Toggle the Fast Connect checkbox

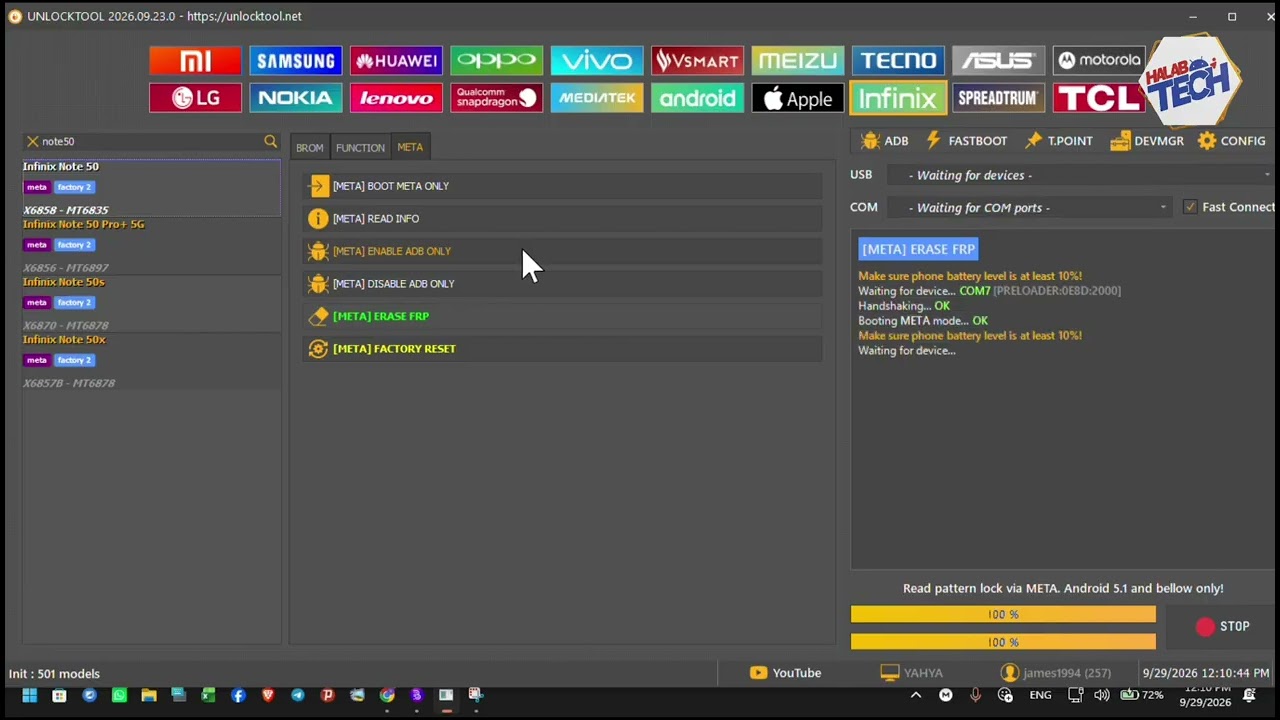tap(1189, 207)
